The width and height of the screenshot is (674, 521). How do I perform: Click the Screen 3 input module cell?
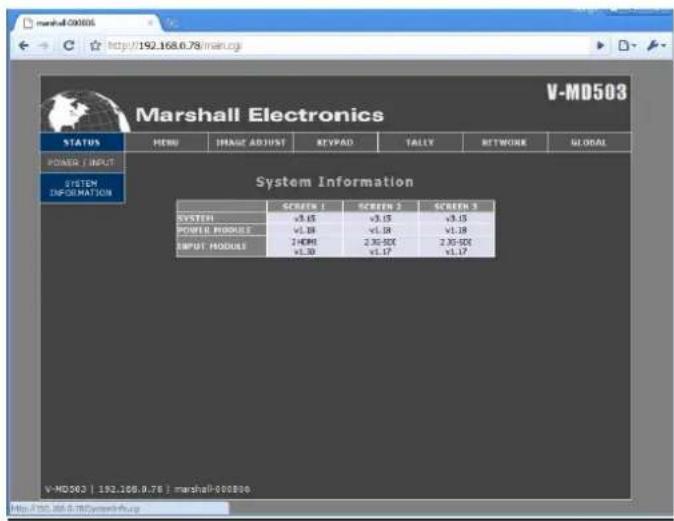pos(456,247)
